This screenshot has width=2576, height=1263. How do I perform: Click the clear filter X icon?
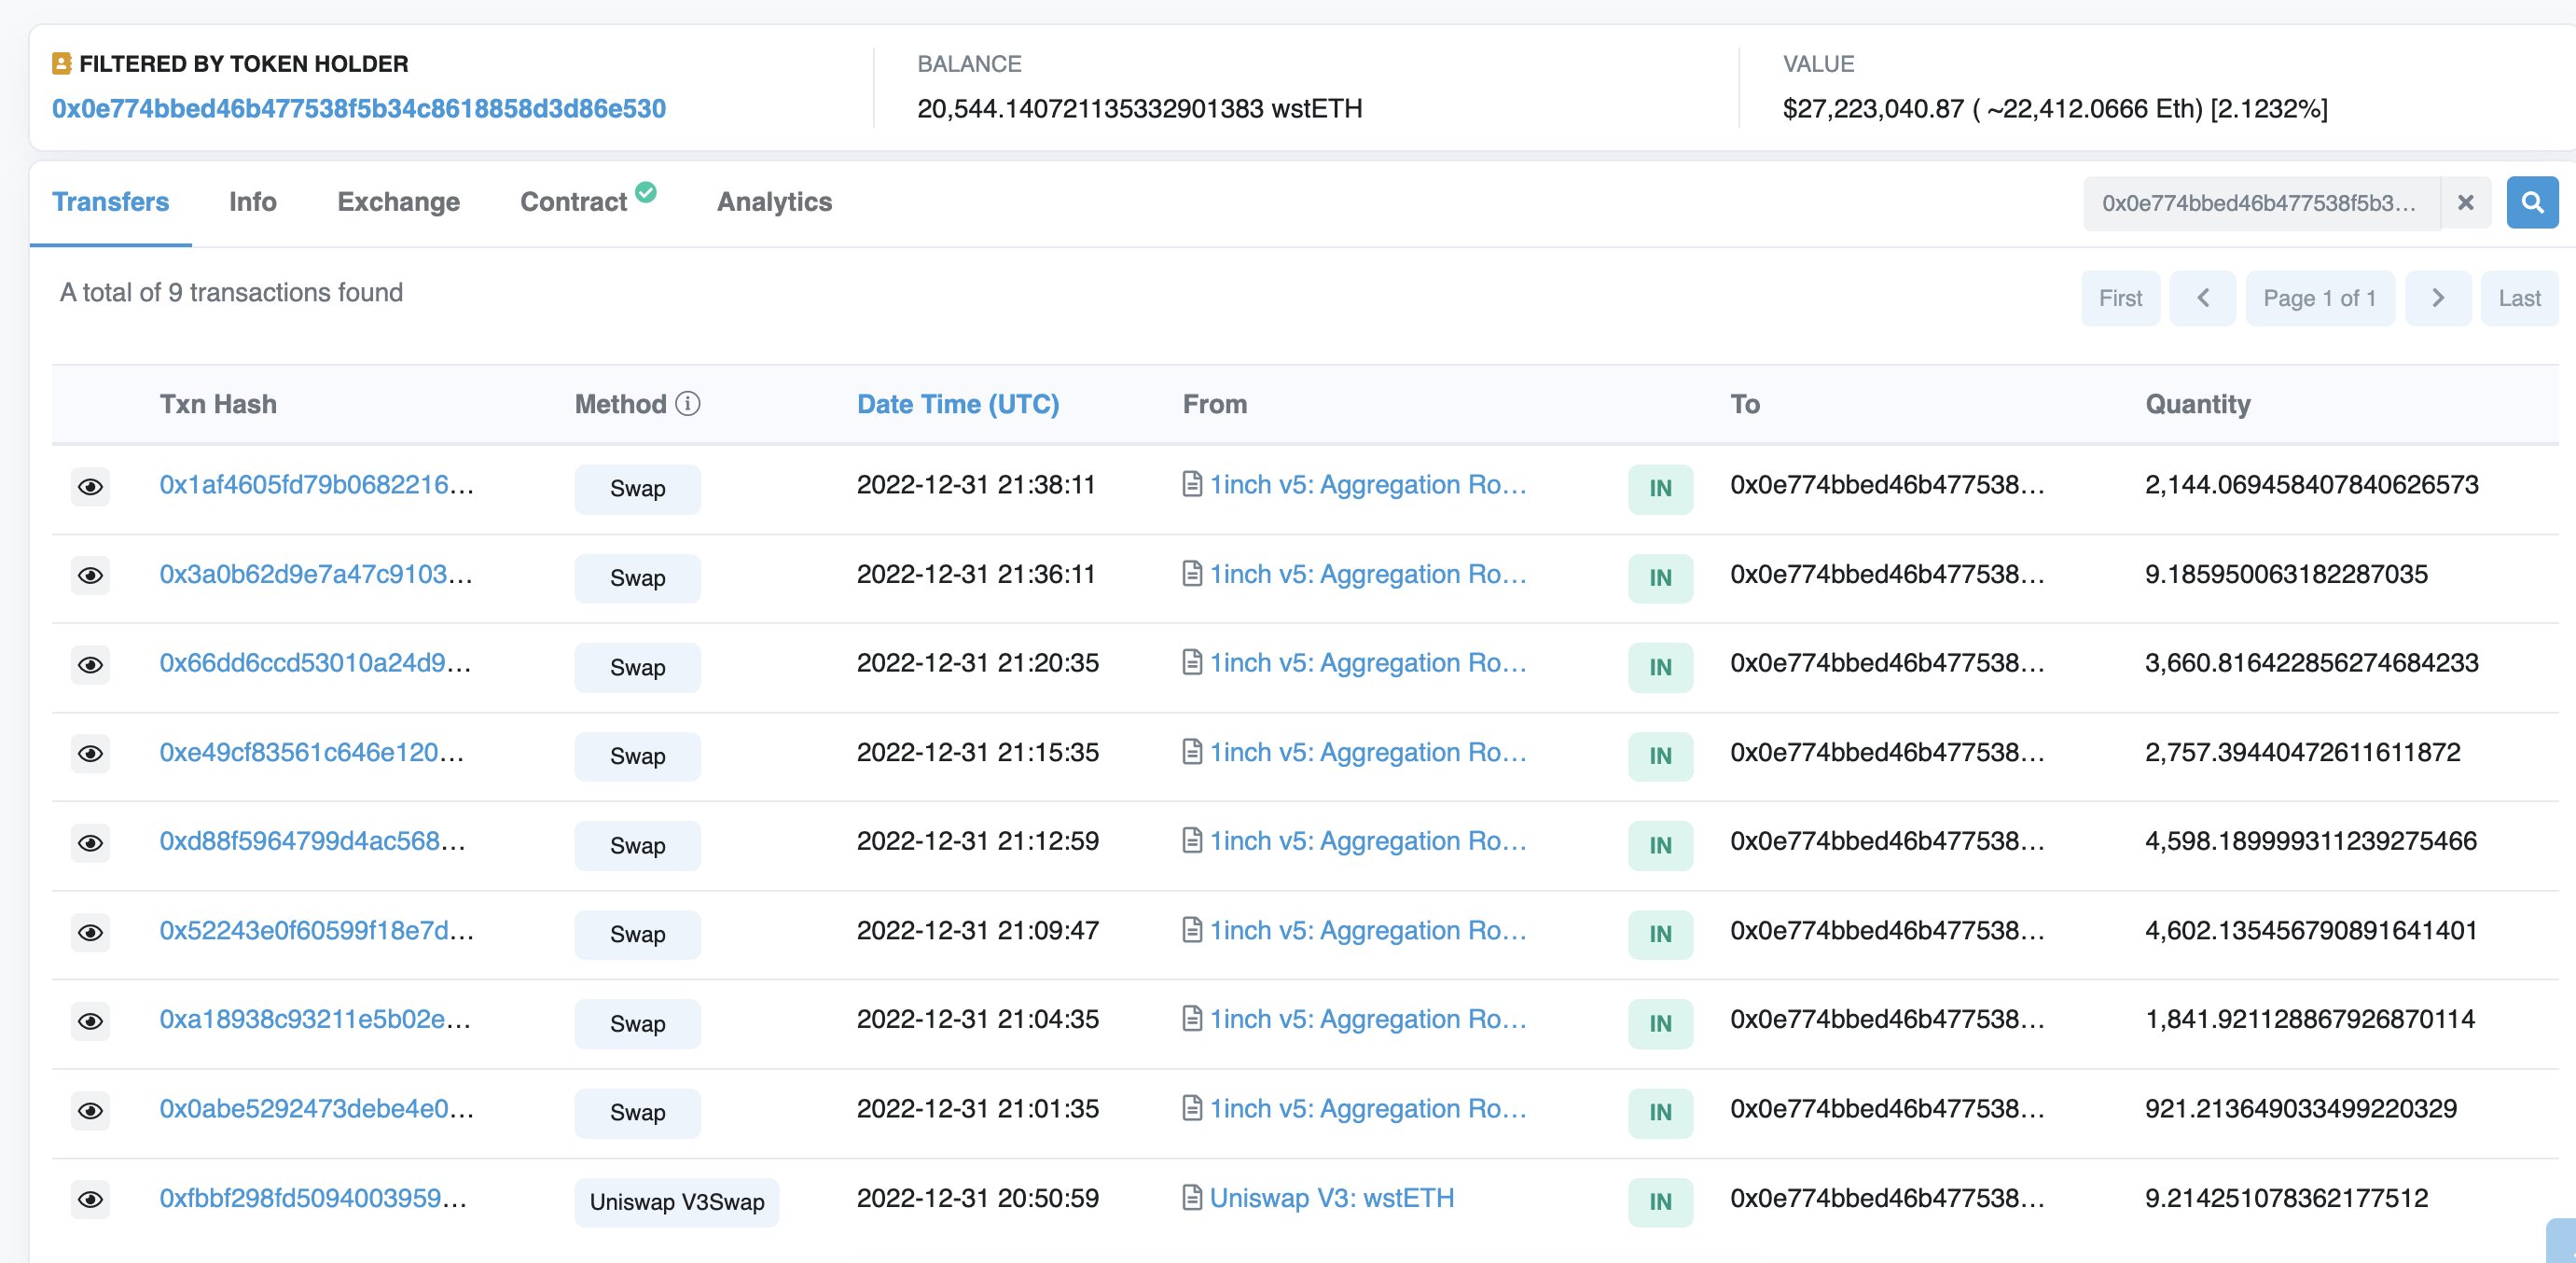point(2464,202)
